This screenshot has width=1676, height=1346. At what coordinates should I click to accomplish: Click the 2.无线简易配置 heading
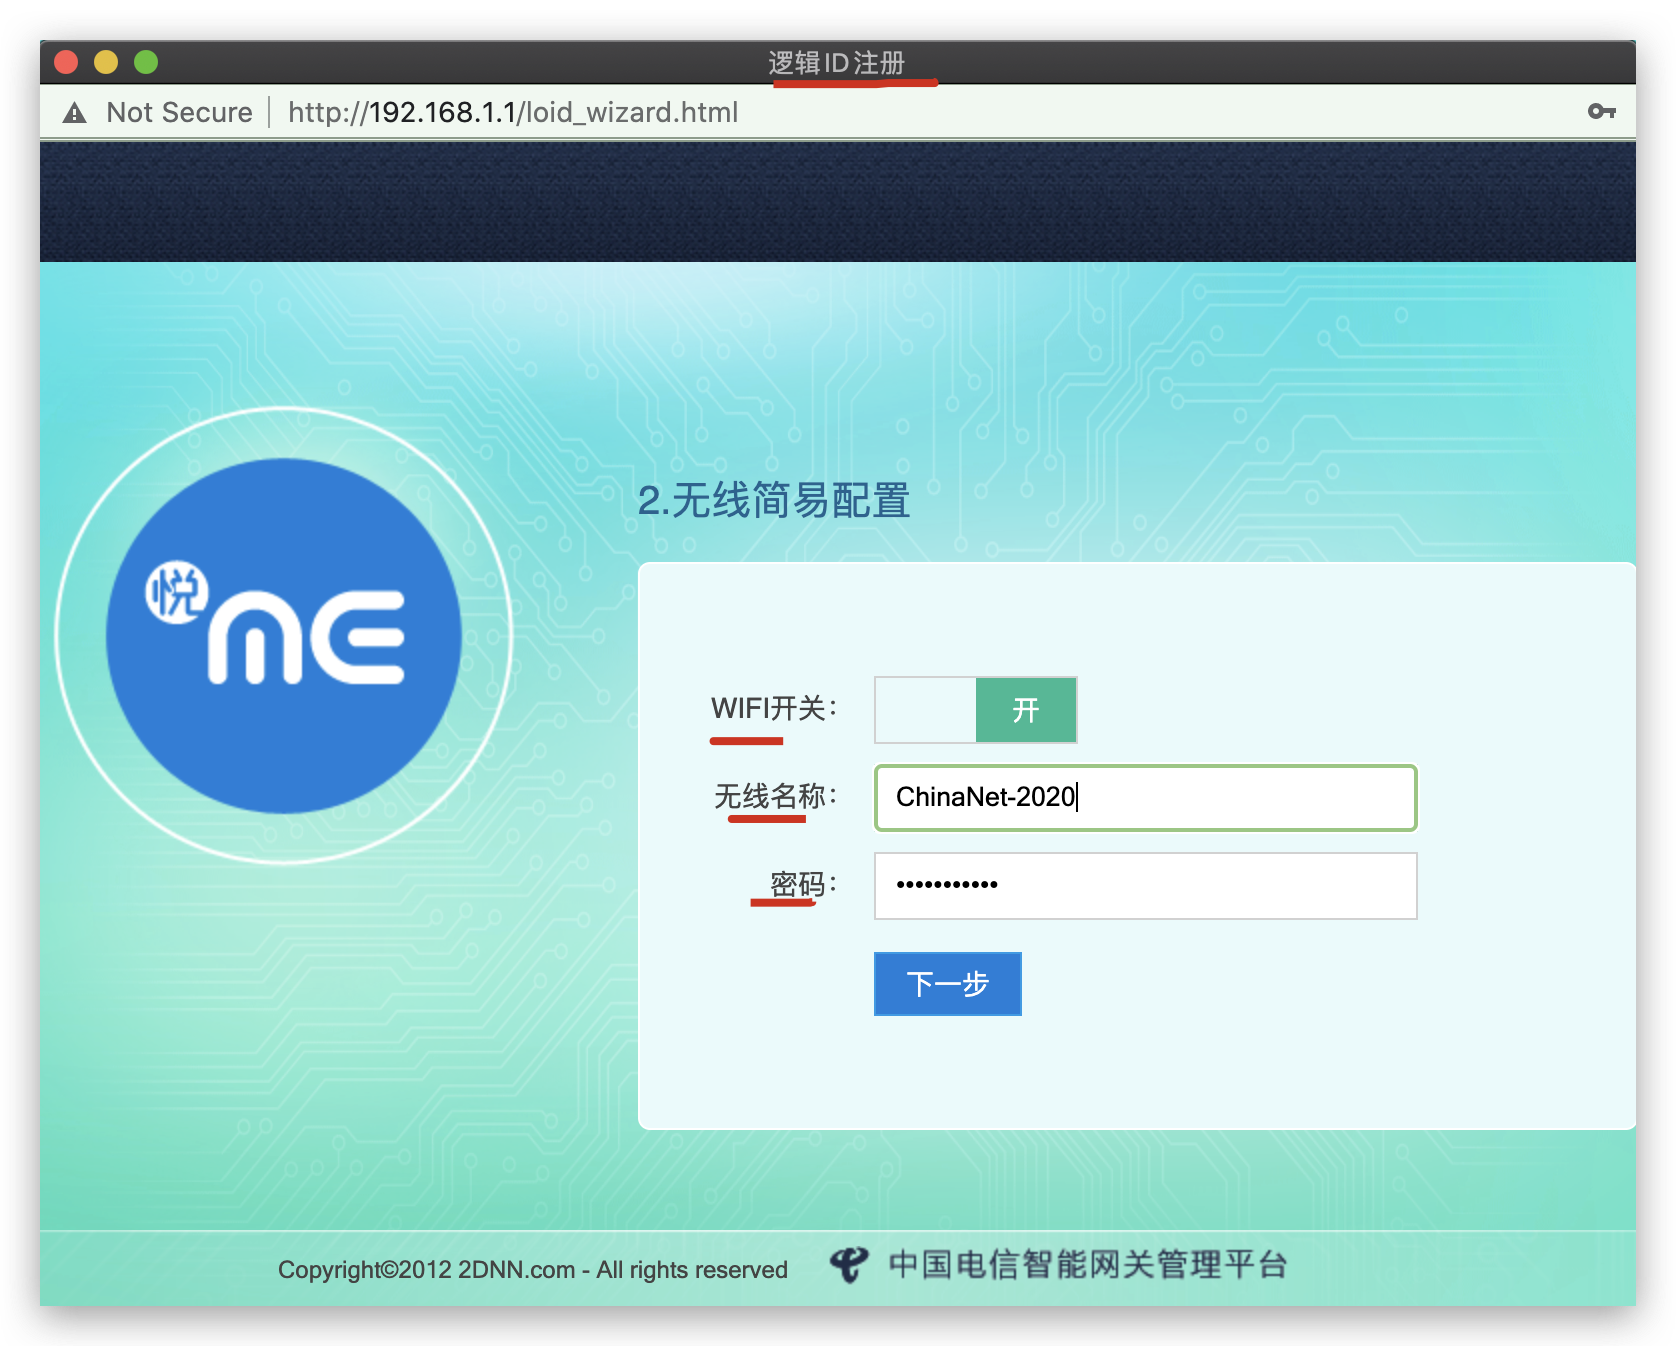(774, 500)
